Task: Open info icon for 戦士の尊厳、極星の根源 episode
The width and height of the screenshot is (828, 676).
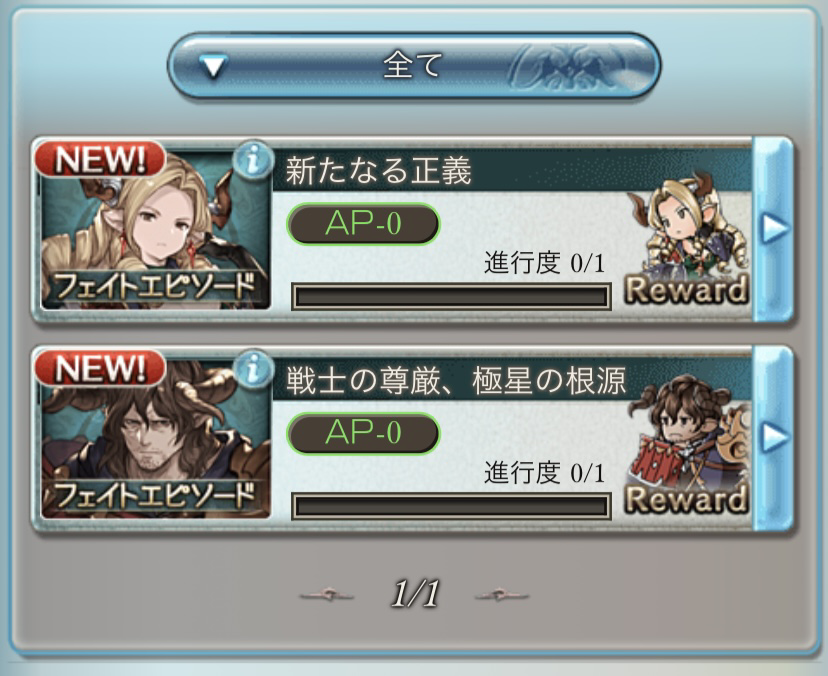Action: pos(253,369)
